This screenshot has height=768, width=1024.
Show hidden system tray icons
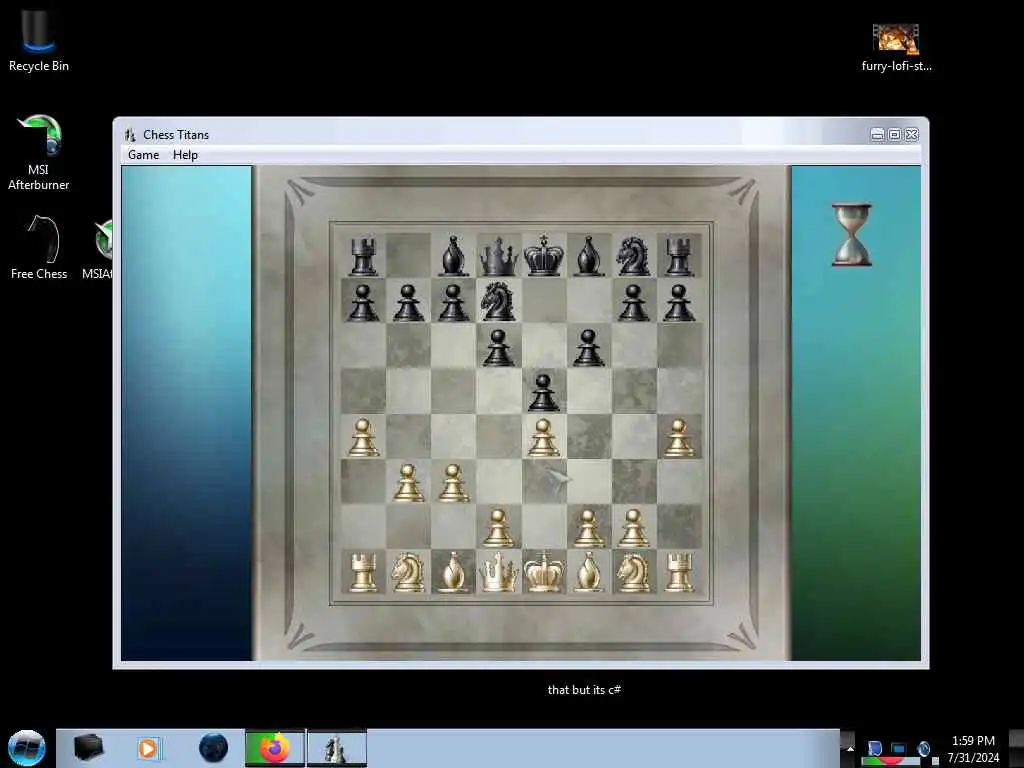pos(849,748)
